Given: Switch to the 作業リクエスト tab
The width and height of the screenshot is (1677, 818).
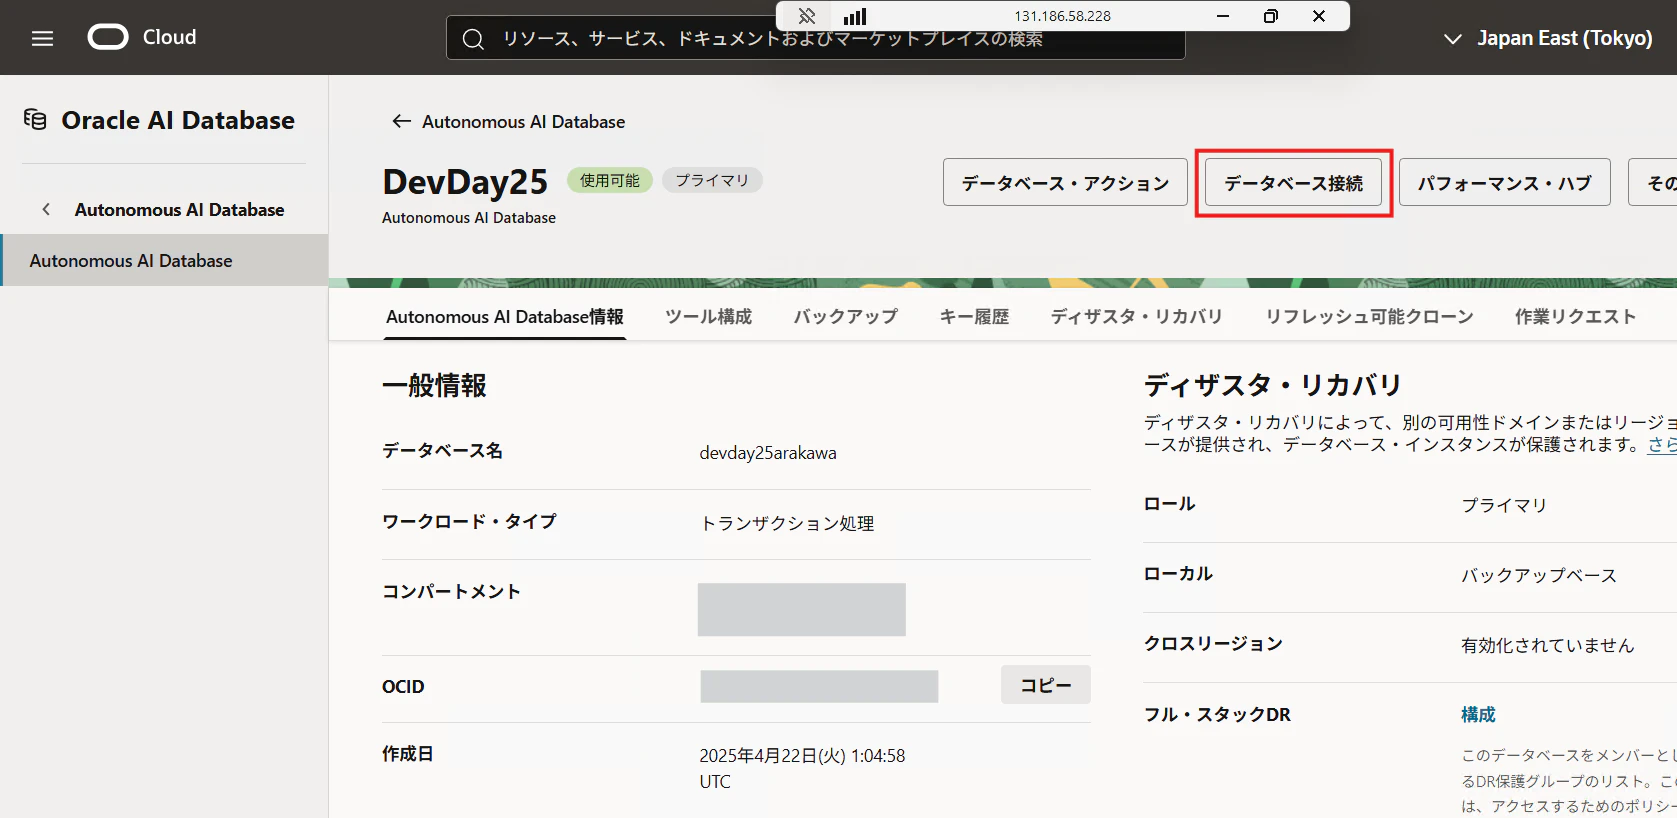Looking at the screenshot, I should [x=1576, y=317].
